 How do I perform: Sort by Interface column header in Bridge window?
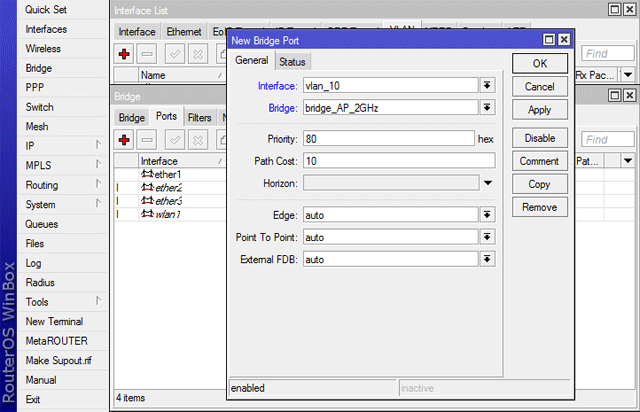(182, 161)
